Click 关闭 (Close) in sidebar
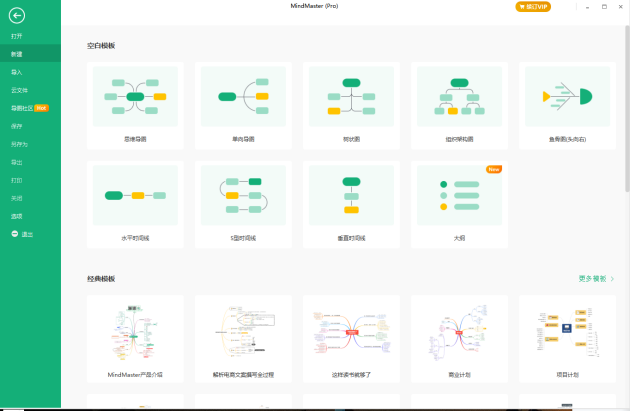The image size is (630, 411). [x=30, y=198]
